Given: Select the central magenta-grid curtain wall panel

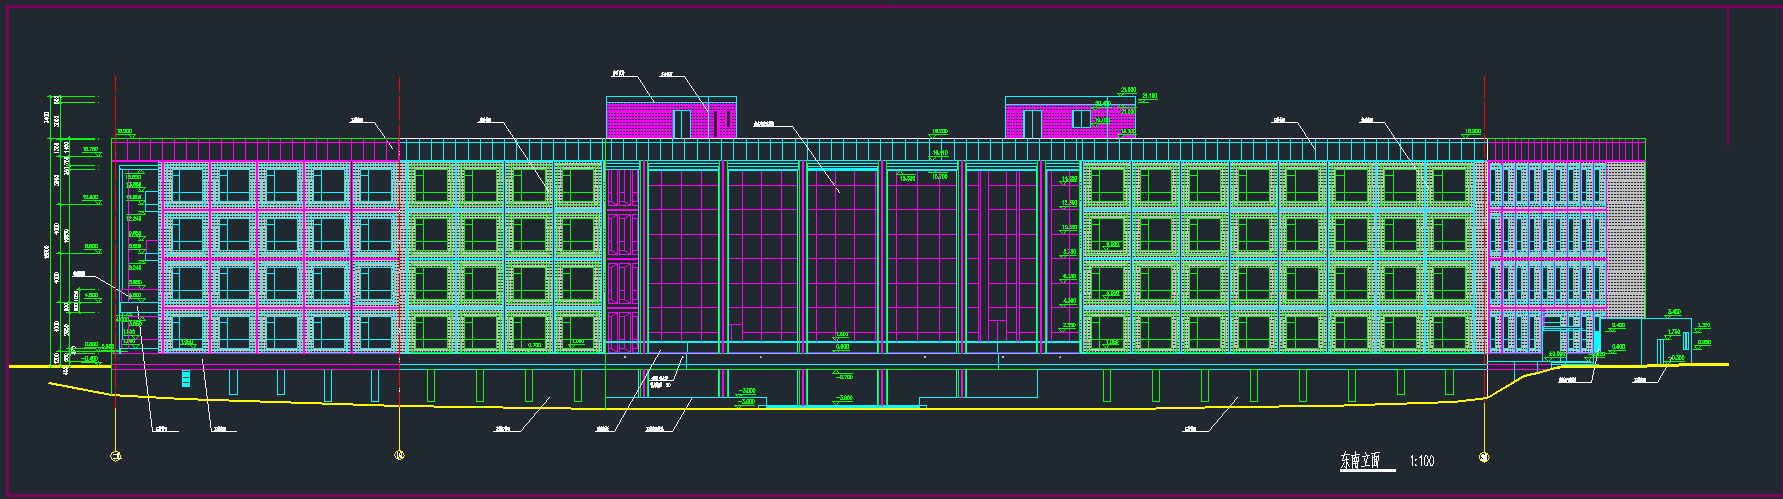Looking at the screenshot, I should point(842,260).
